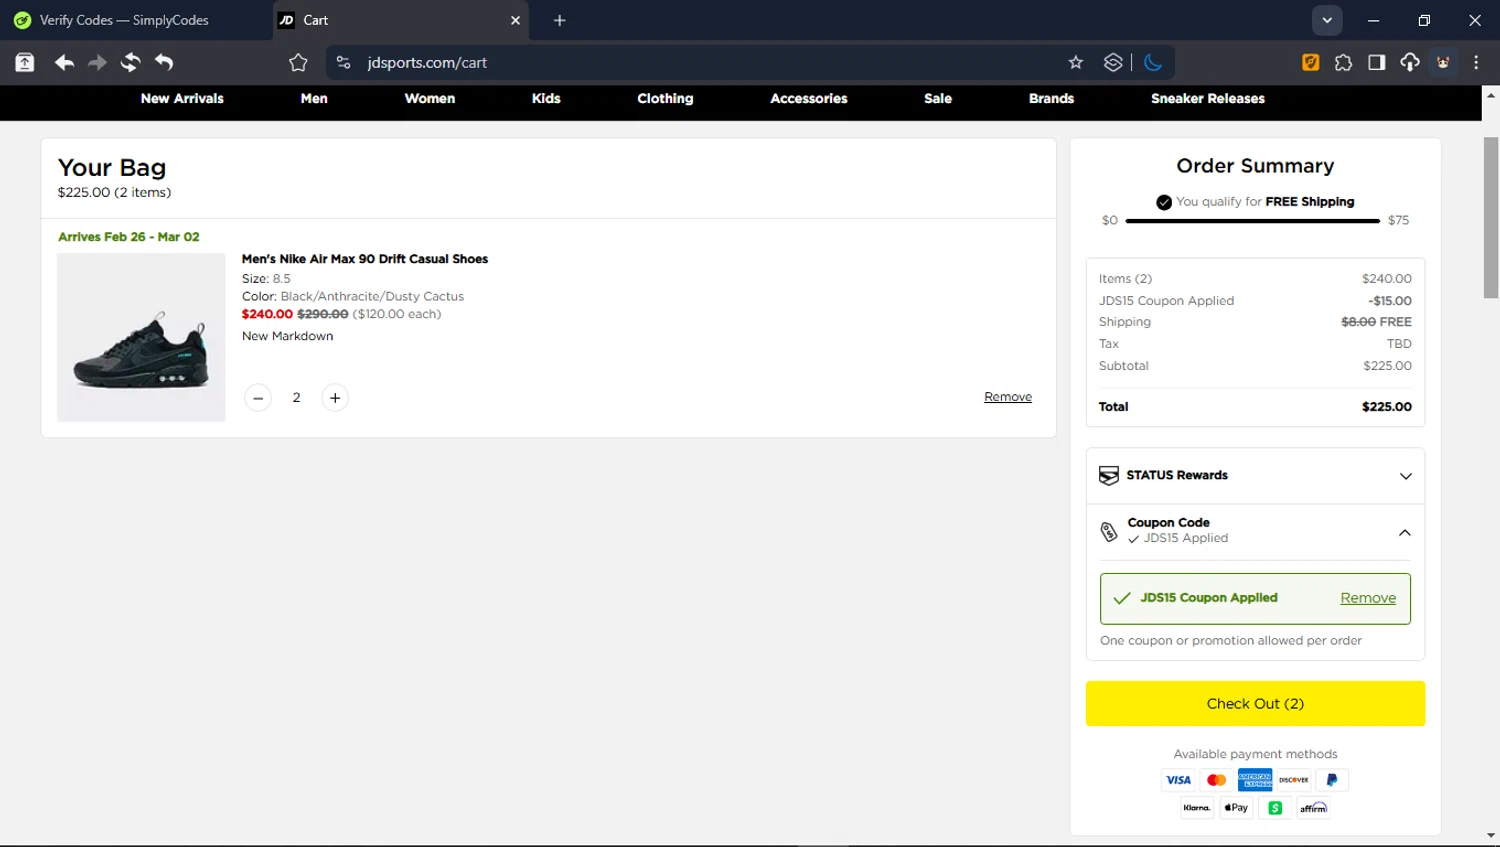Click the "New Markdown" label
Viewport: 1500px width, 847px height.
click(x=288, y=336)
